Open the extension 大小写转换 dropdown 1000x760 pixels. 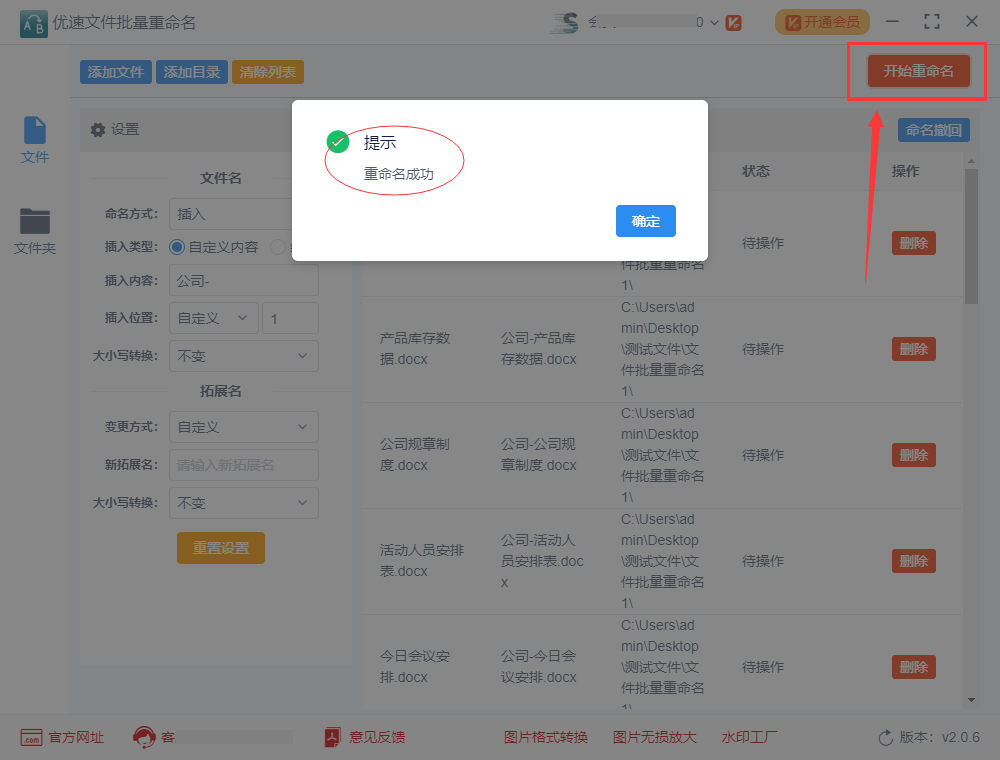click(x=244, y=503)
